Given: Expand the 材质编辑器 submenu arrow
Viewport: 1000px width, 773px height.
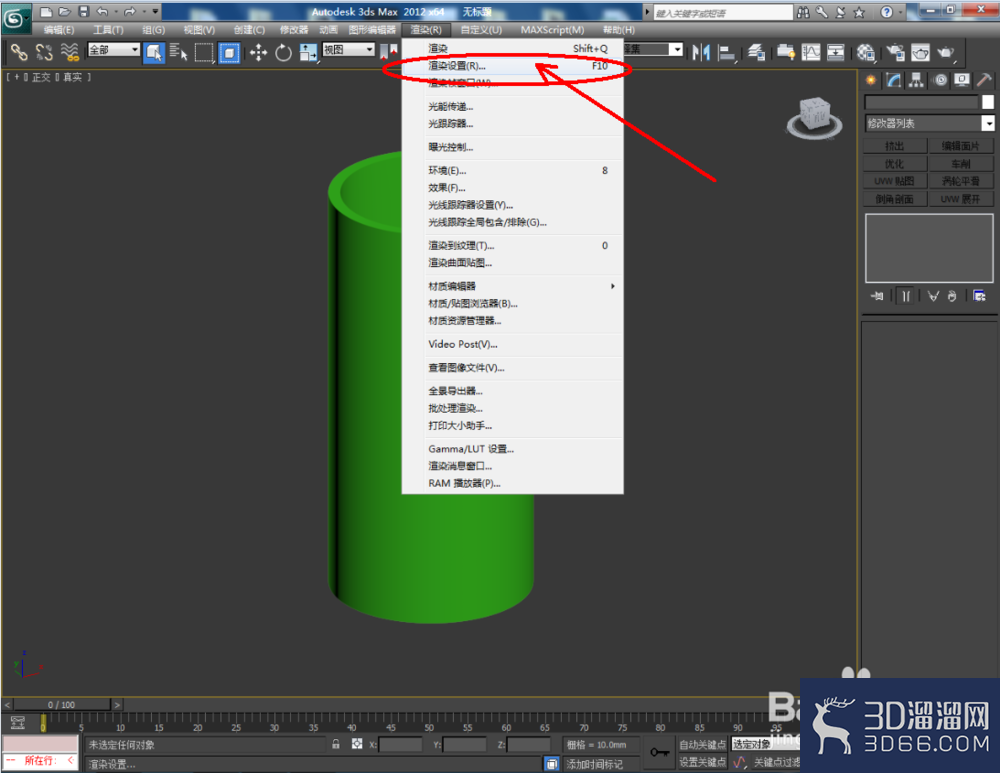Looking at the screenshot, I should coord(613,286).
